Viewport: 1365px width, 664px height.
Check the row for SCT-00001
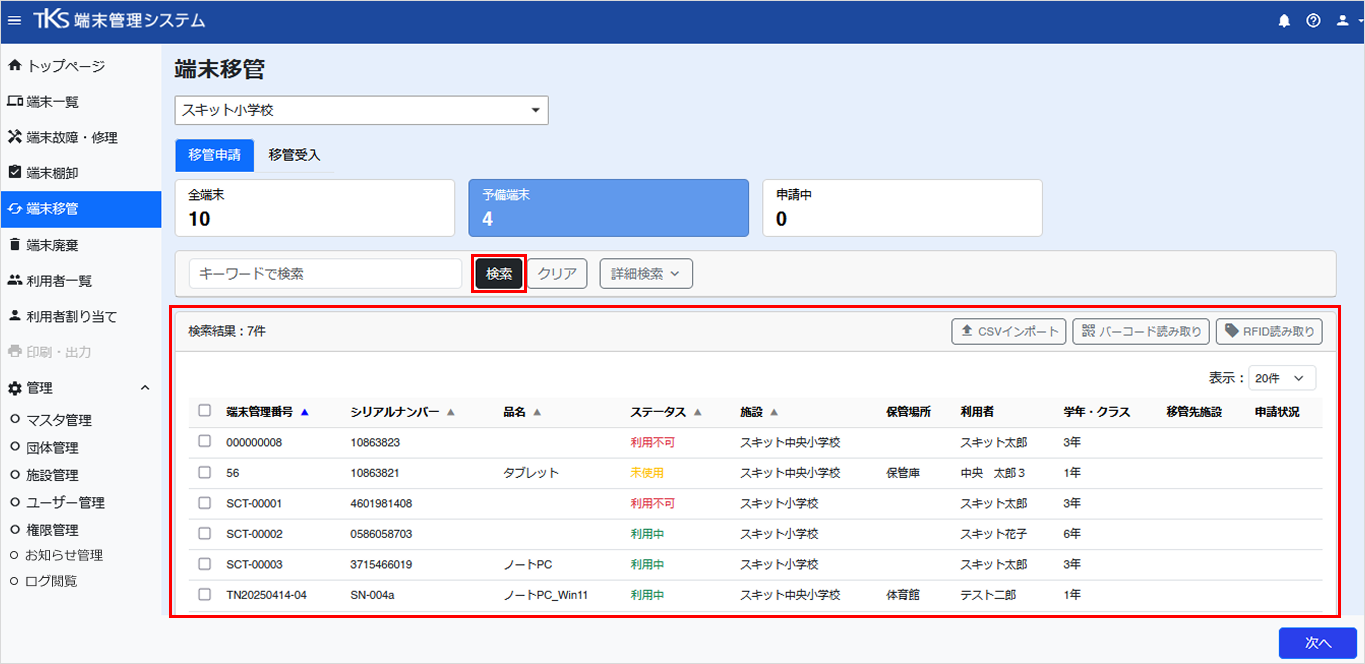[204, 503]
